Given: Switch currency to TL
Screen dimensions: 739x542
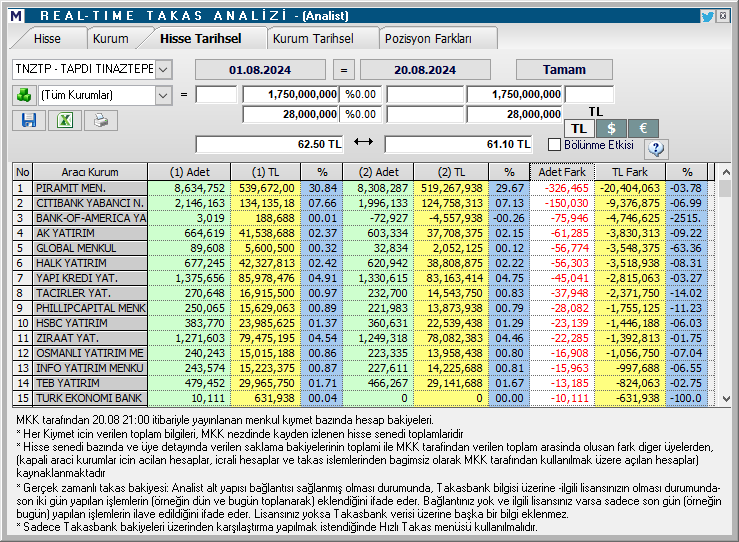Looking at the screenshot, I should (579, 128).
